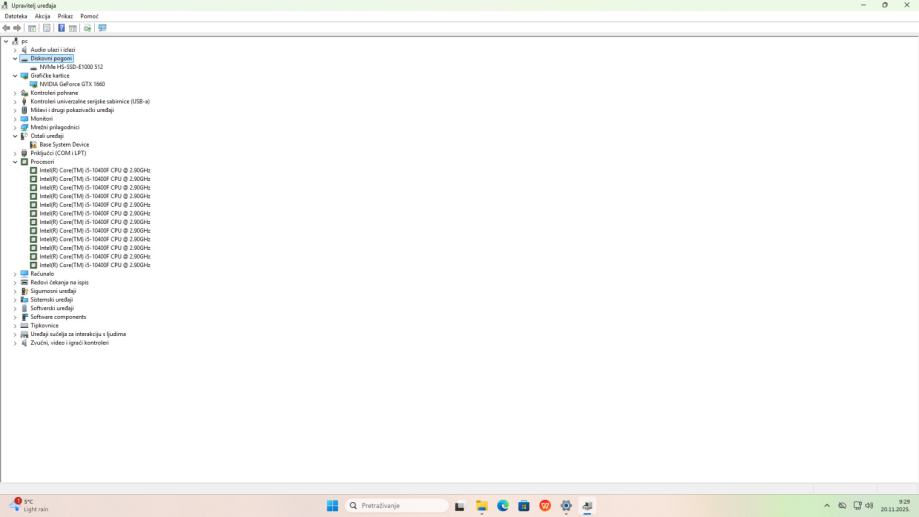Open the red WPS Office taskbar icon
This screenshot has height=517, width=919.
point(545,506)
